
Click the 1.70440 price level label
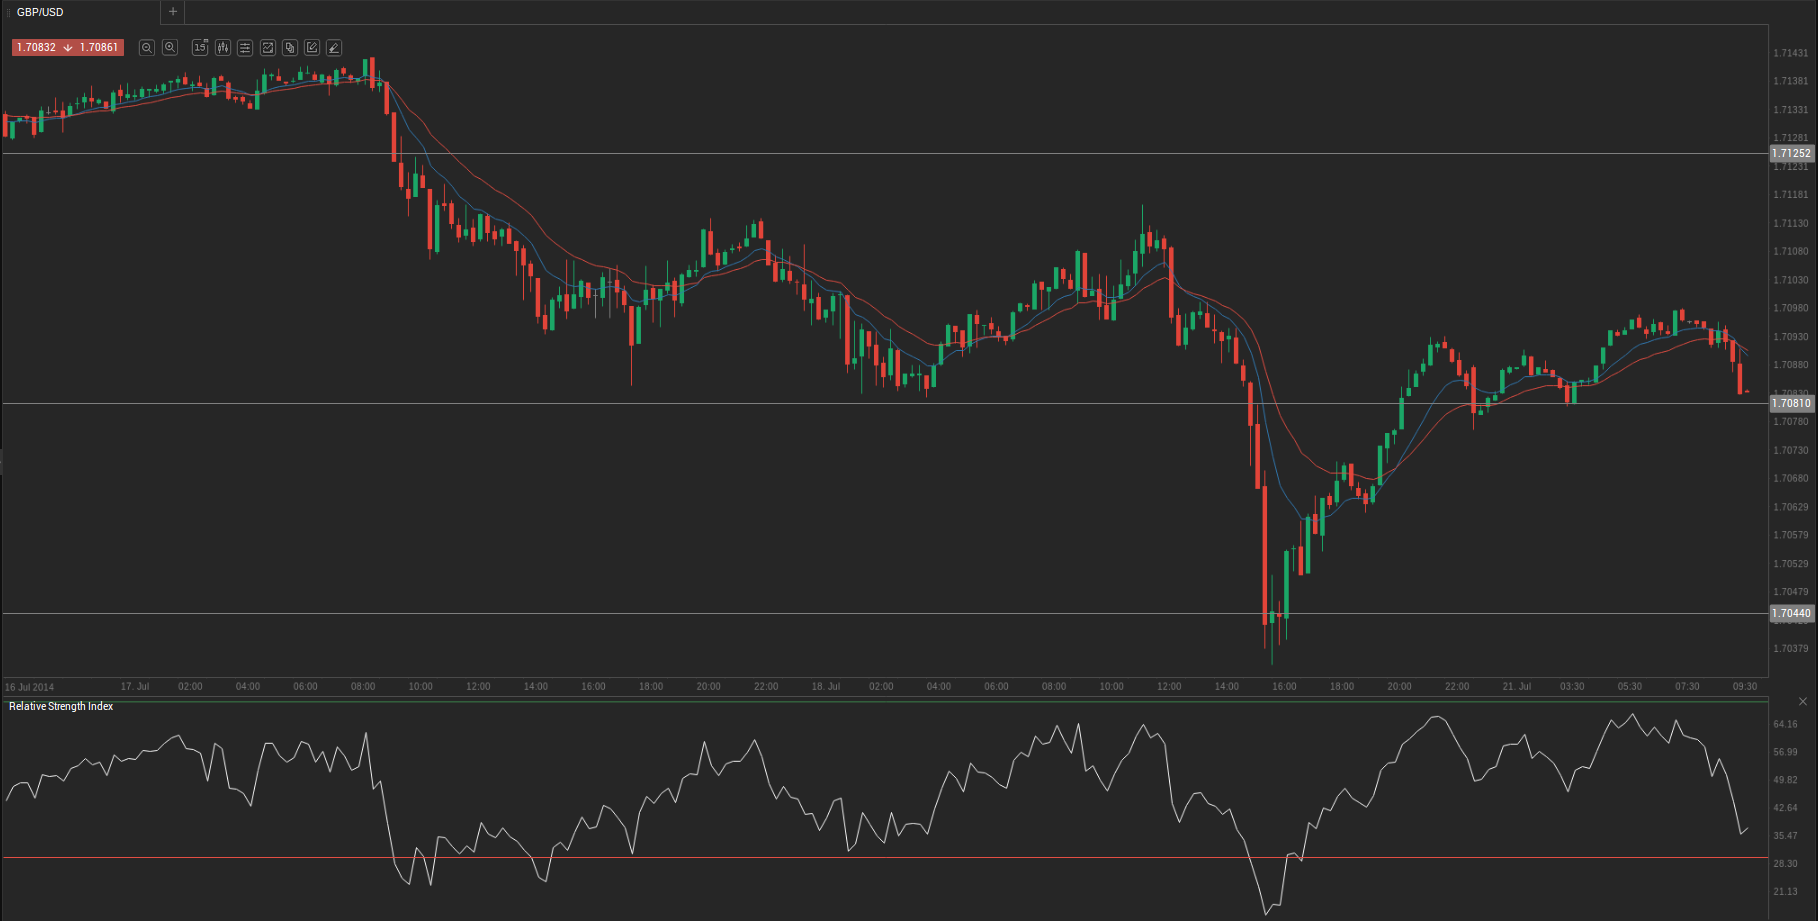1791,614
